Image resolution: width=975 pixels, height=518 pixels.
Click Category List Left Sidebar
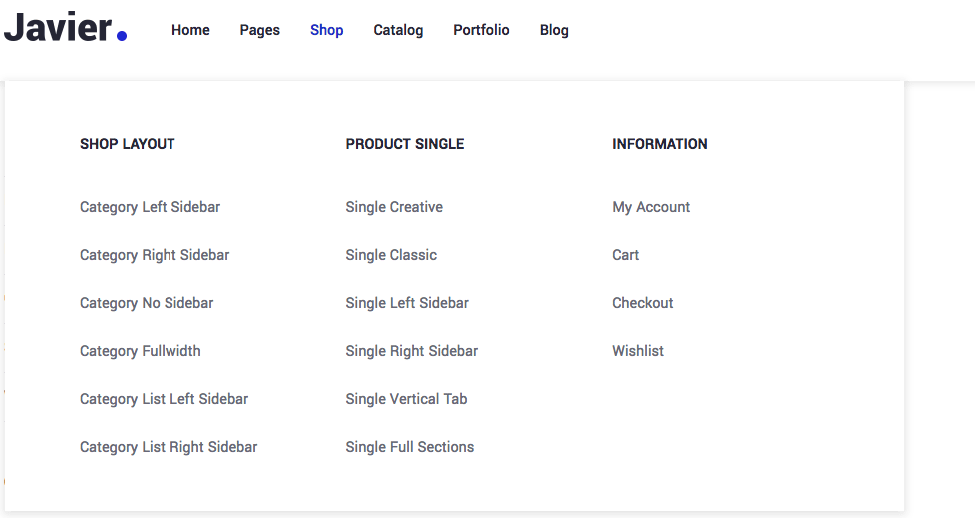click(164, 399)
